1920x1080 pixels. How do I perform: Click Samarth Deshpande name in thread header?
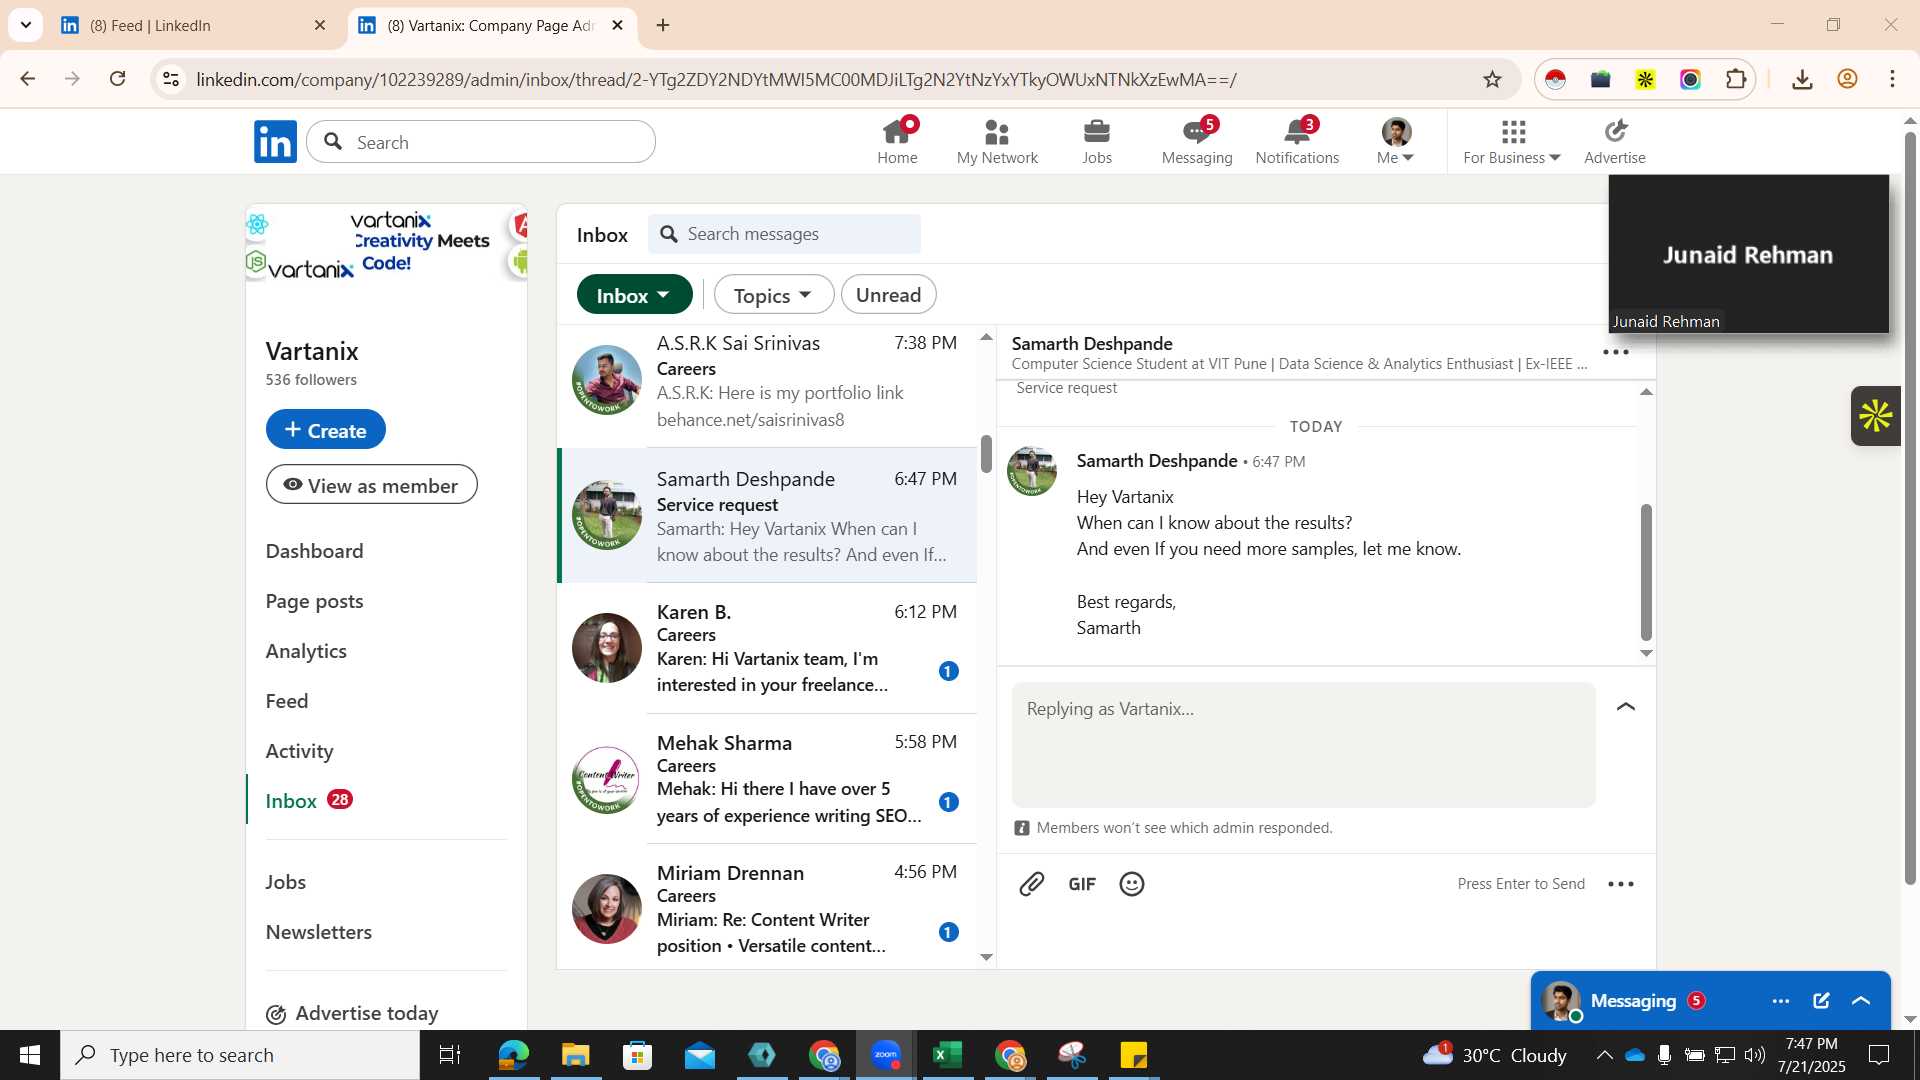[1092, 343]
